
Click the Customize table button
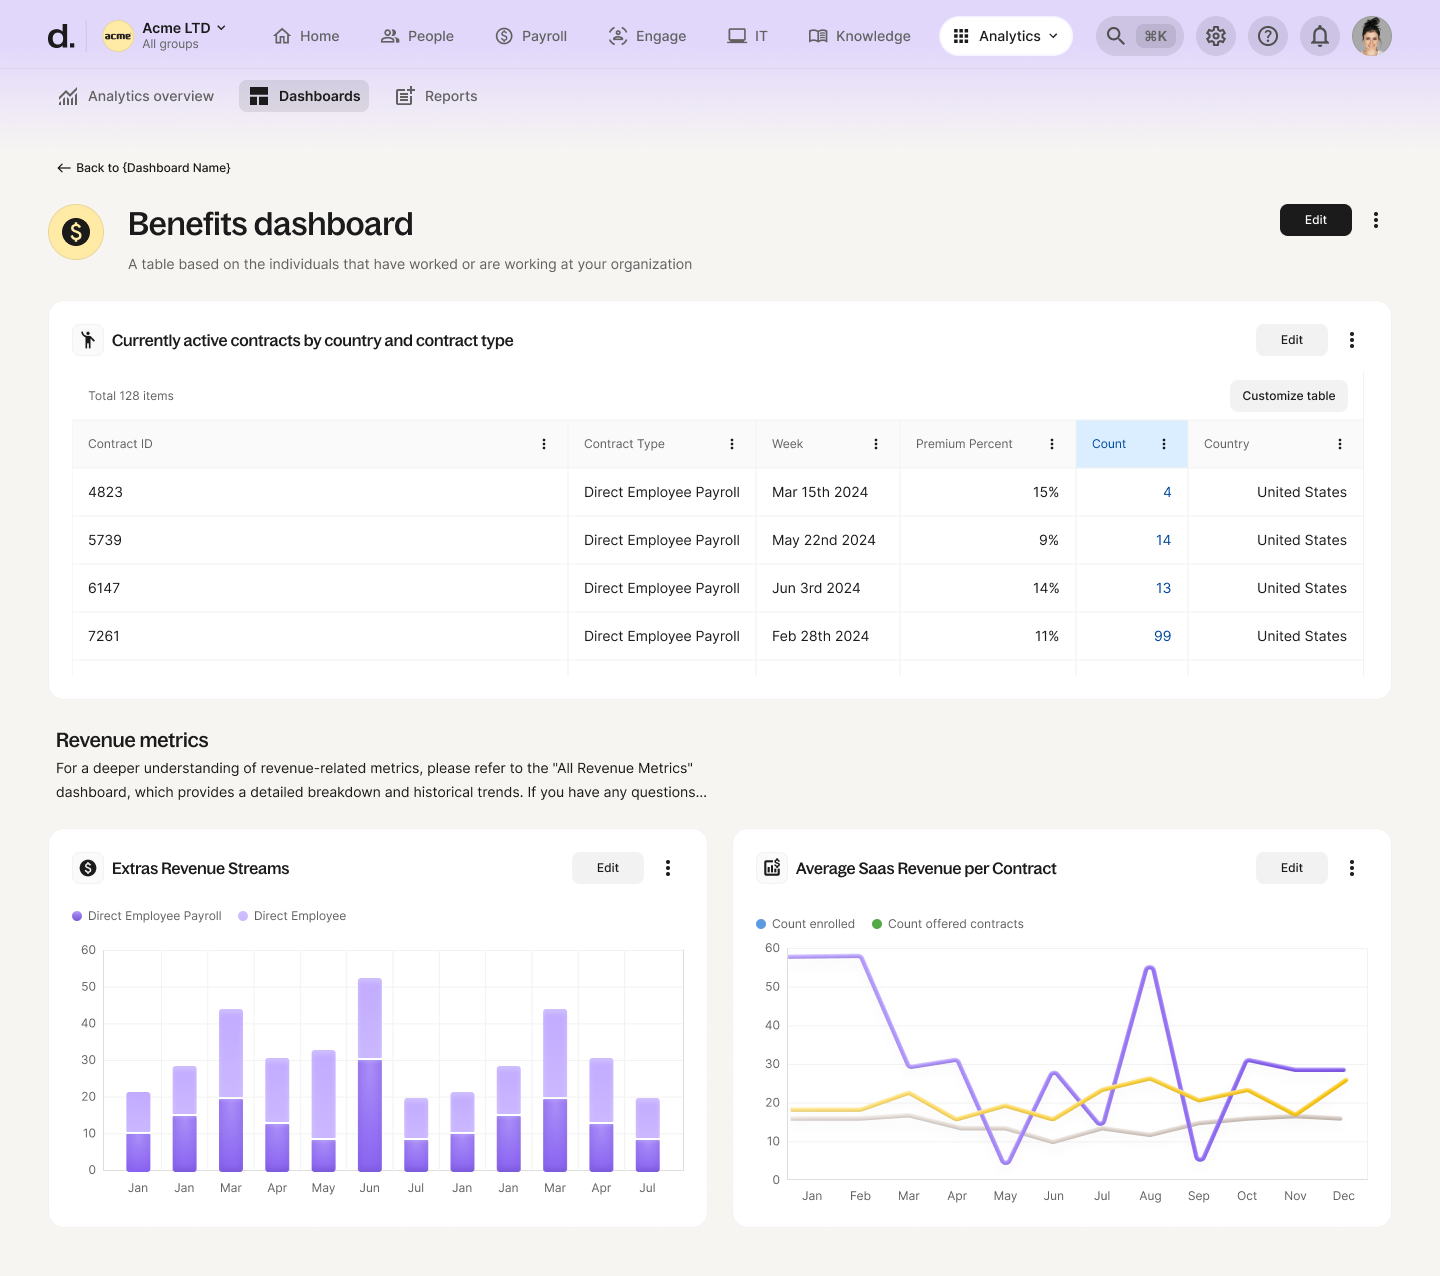[1289, 396]
